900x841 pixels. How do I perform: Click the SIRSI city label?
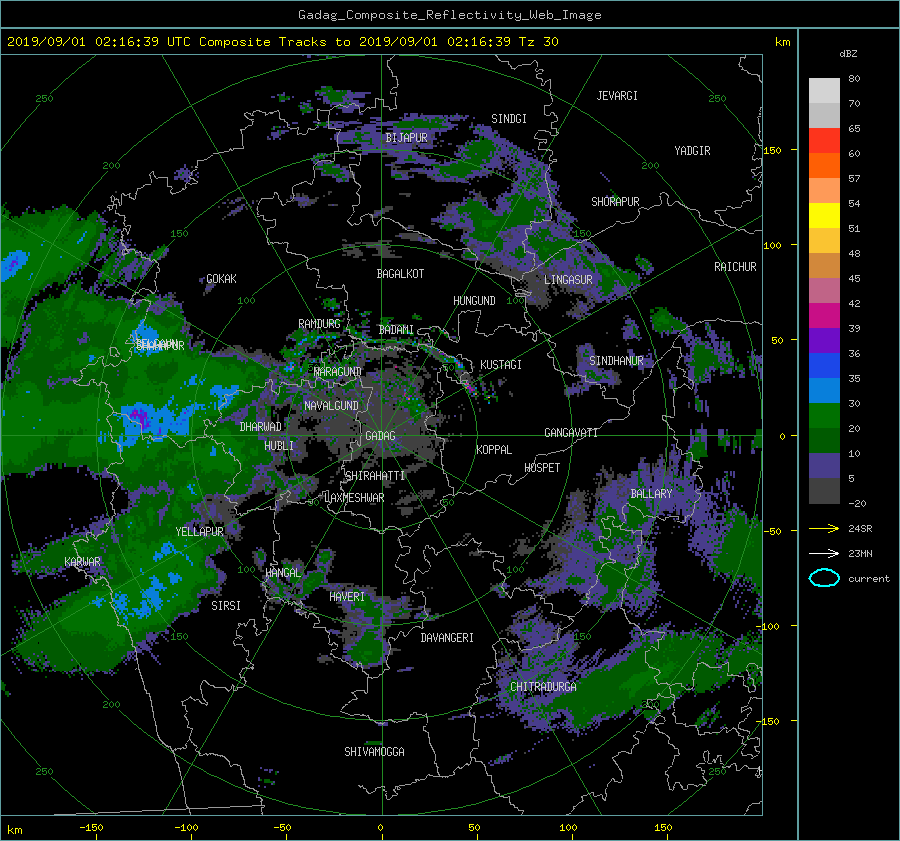[226, 606]
